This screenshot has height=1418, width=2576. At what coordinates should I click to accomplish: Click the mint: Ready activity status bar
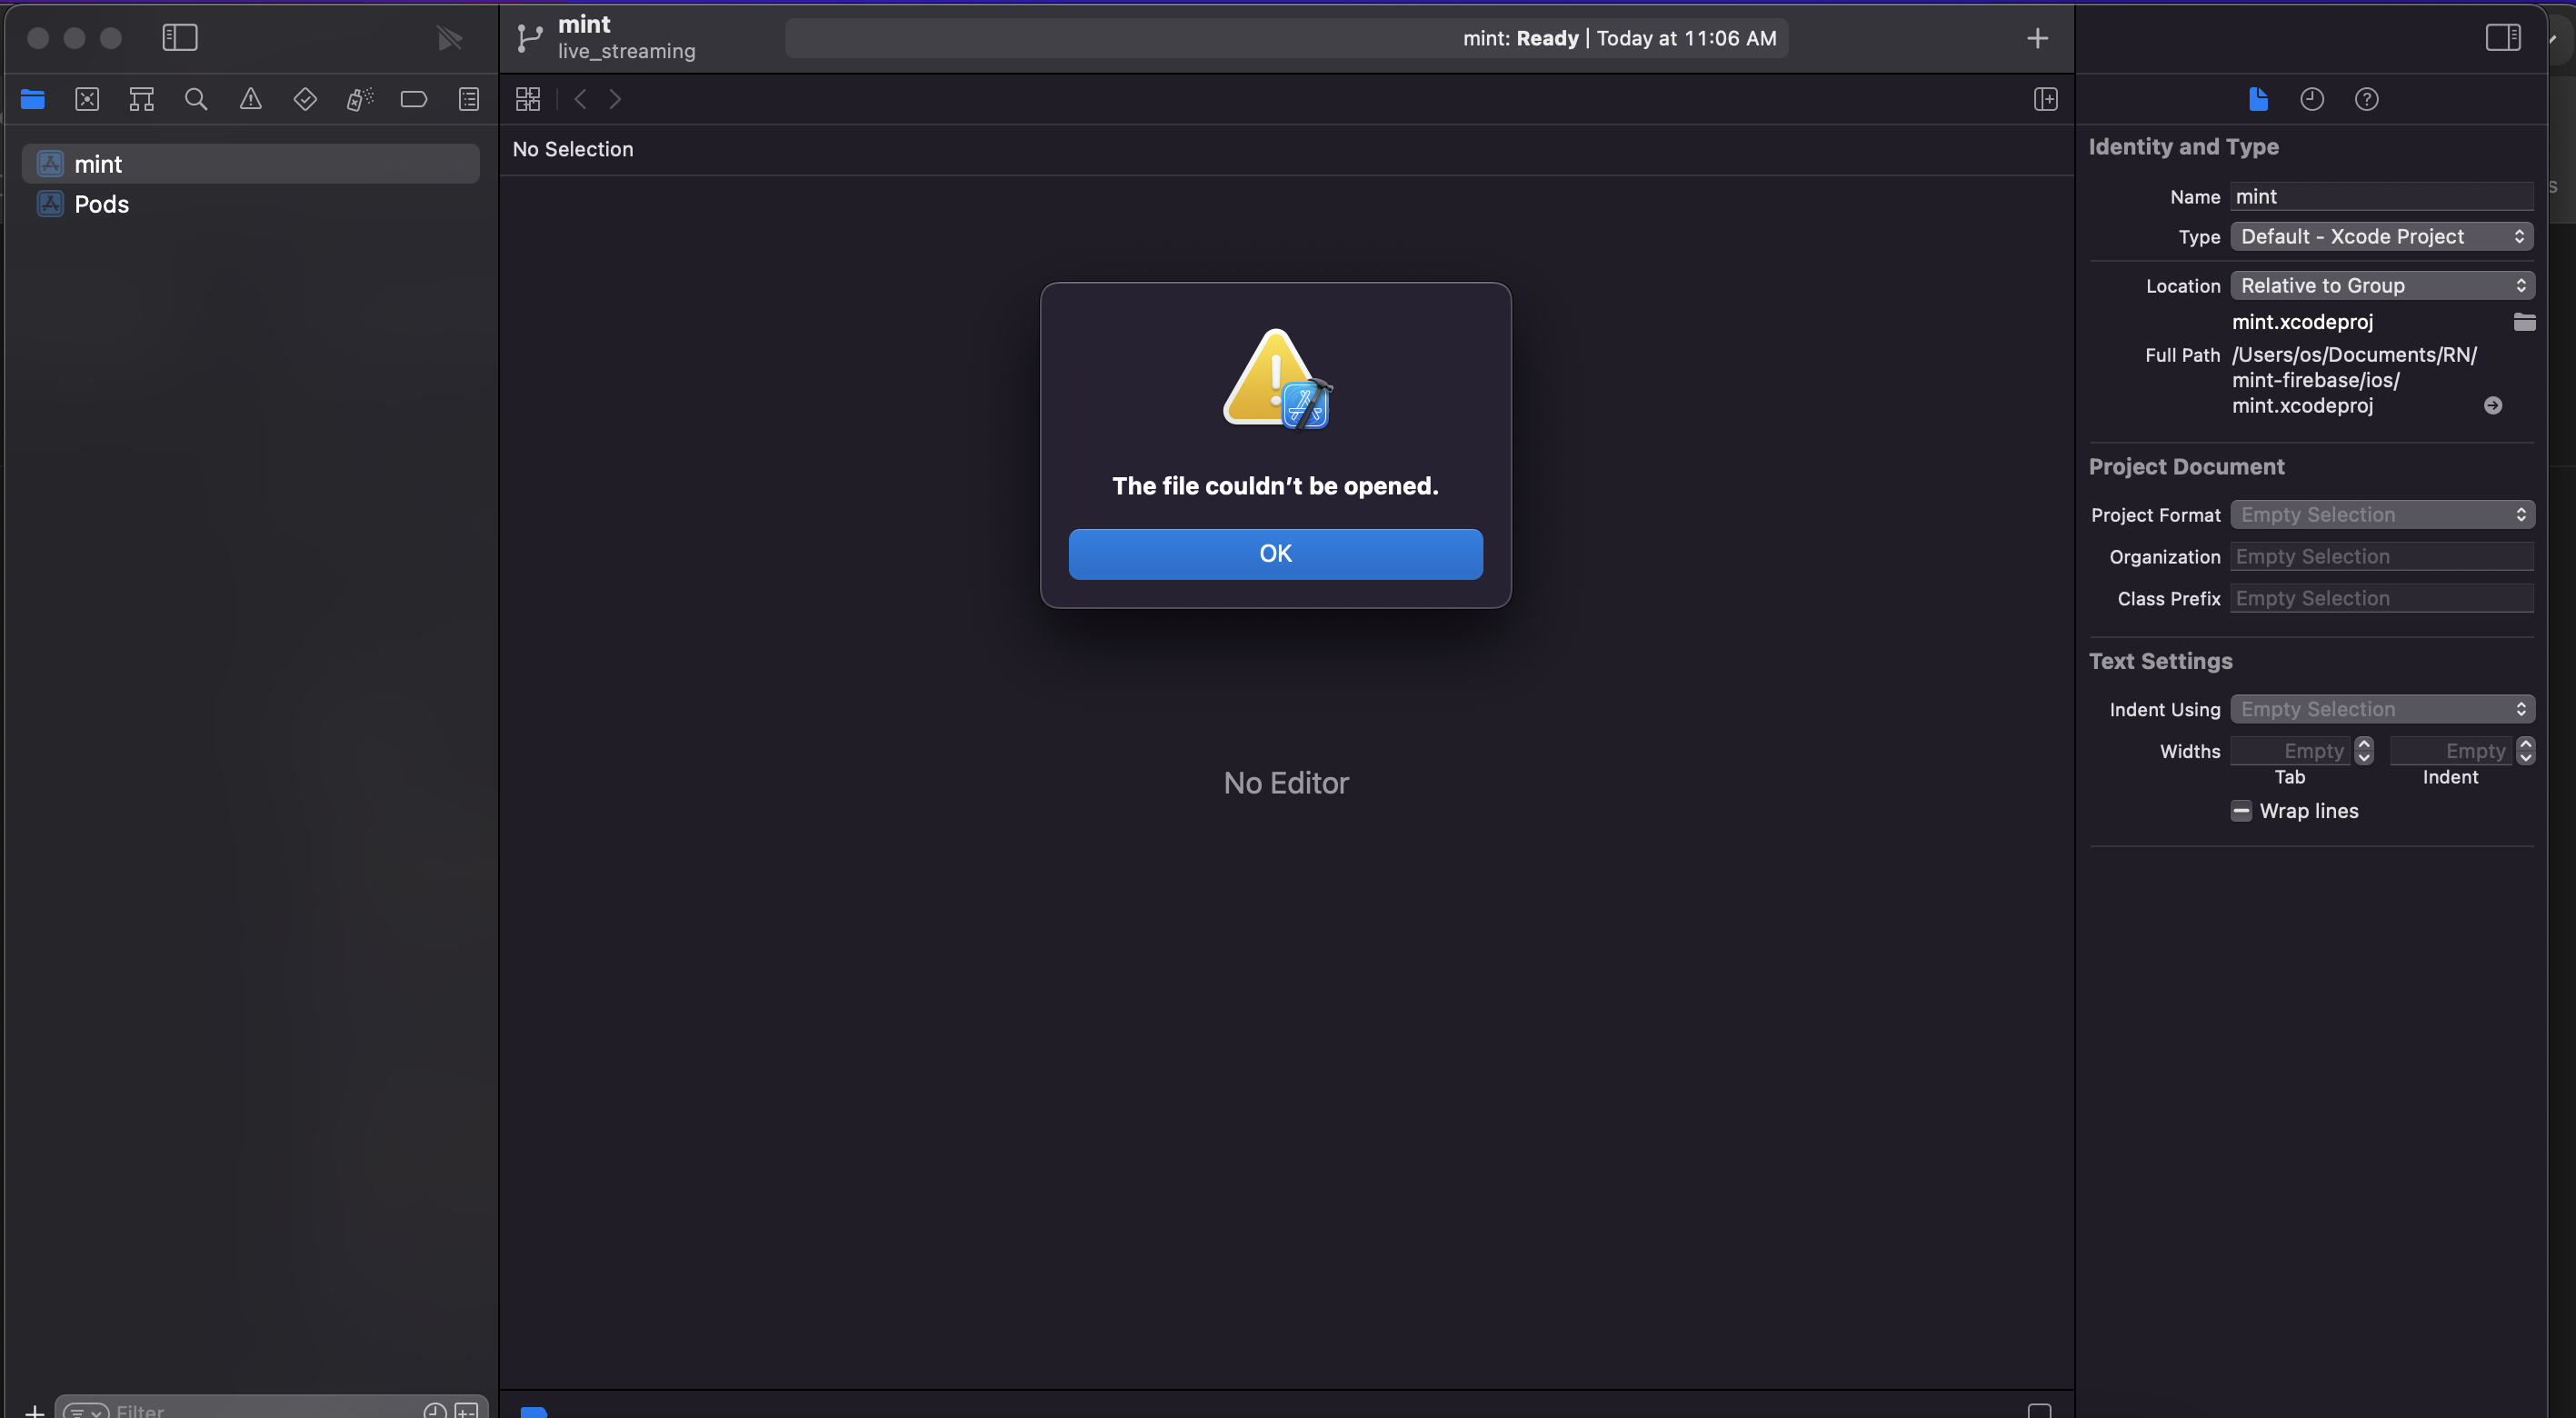coord(1286,38)
